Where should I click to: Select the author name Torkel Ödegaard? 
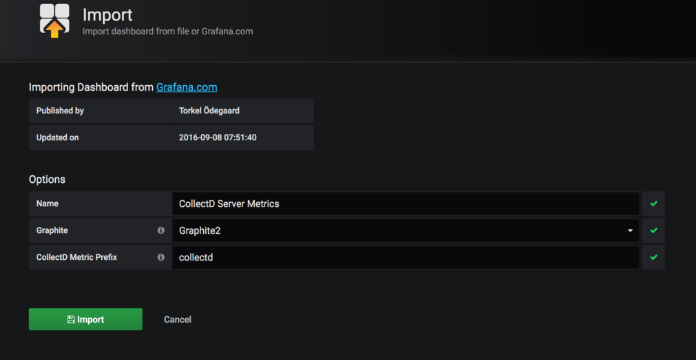209,111
